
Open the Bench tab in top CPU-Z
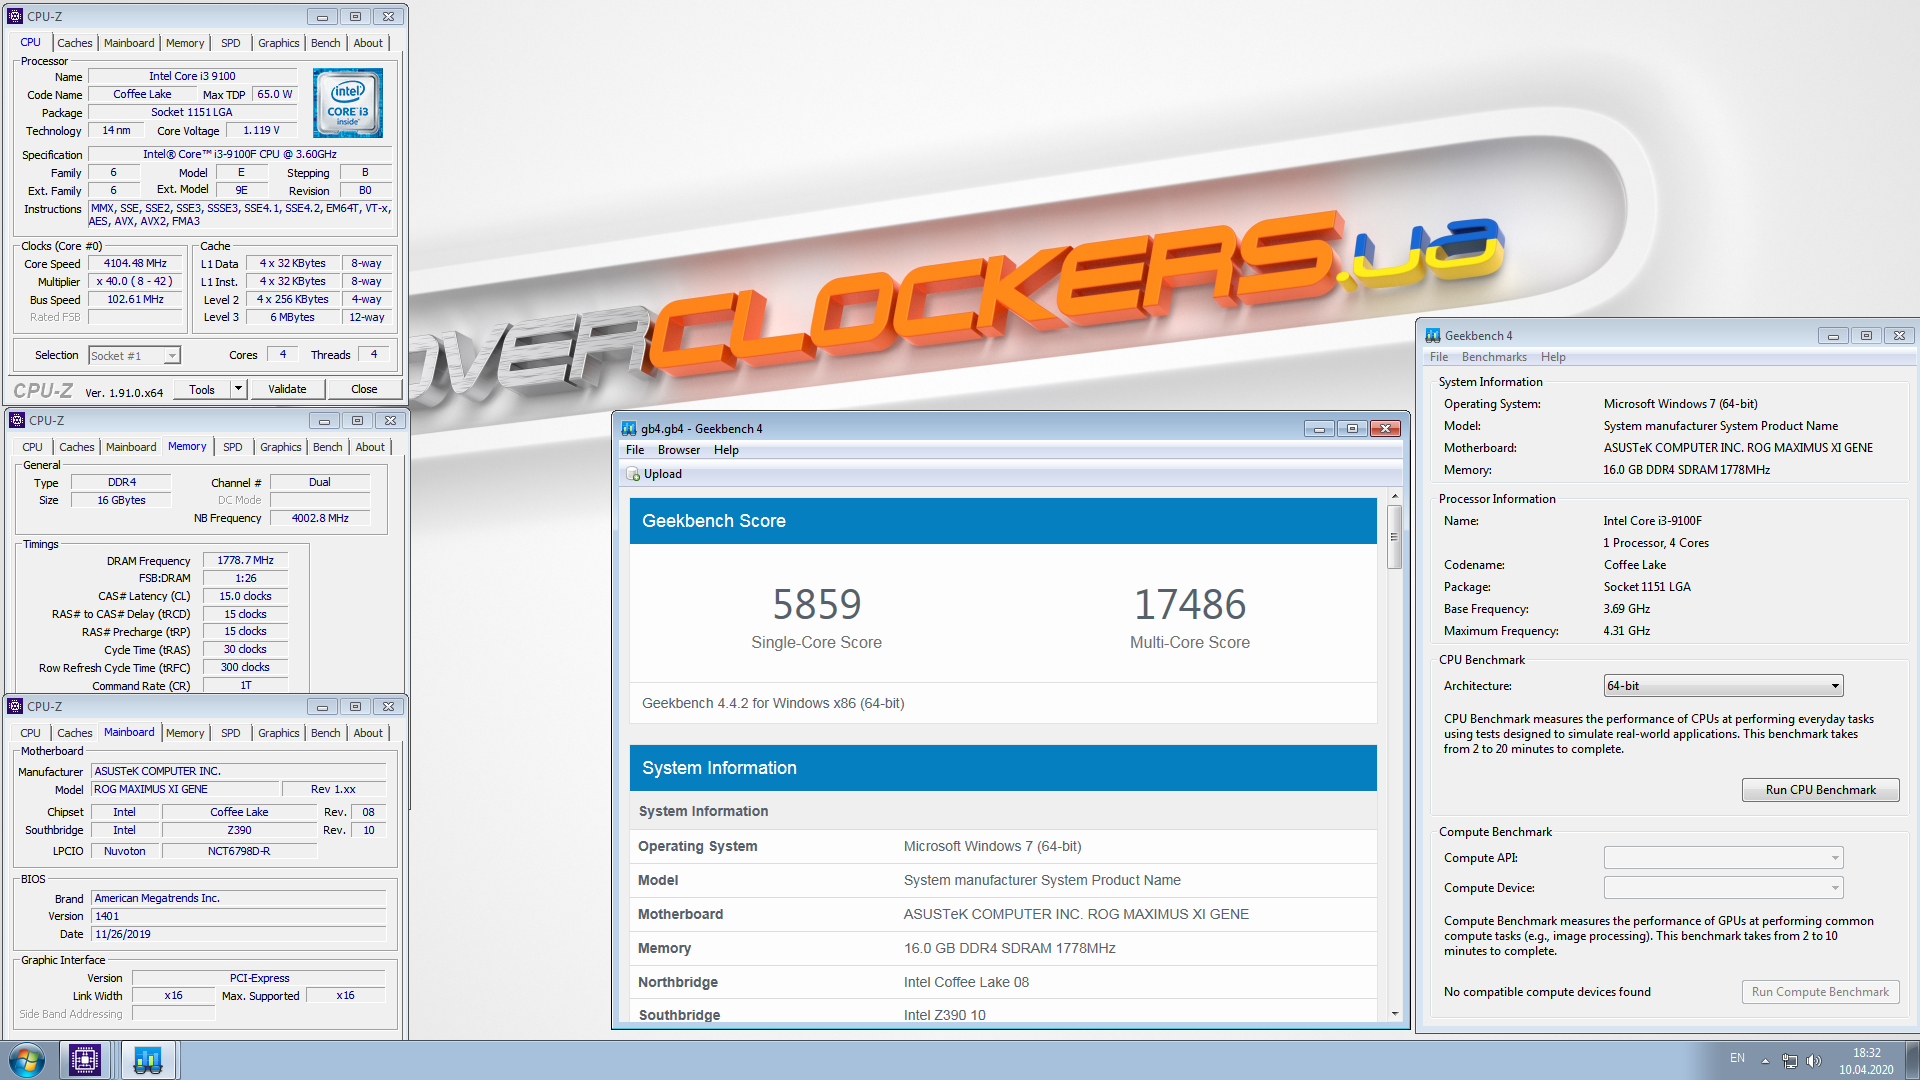tap(325, 43)
